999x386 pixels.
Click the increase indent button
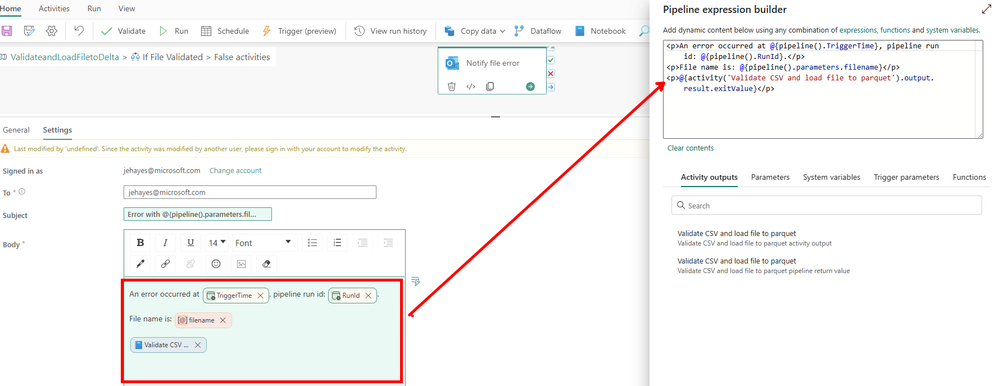(388, 243)
